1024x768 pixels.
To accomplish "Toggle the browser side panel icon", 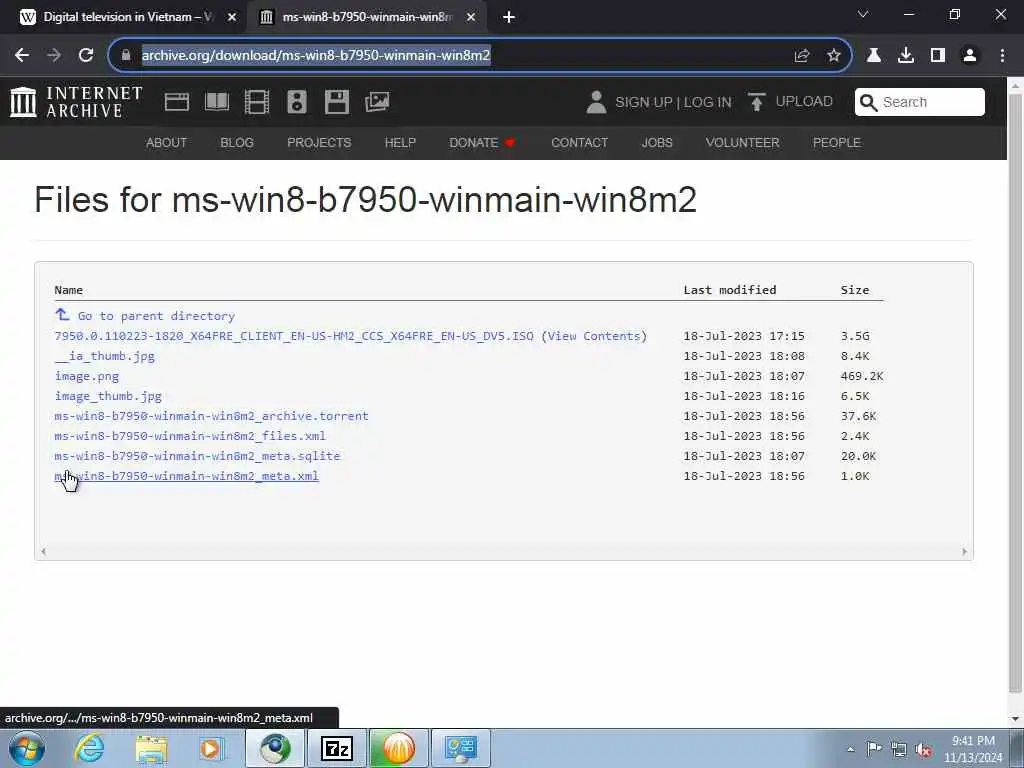I will pos(937,56).
